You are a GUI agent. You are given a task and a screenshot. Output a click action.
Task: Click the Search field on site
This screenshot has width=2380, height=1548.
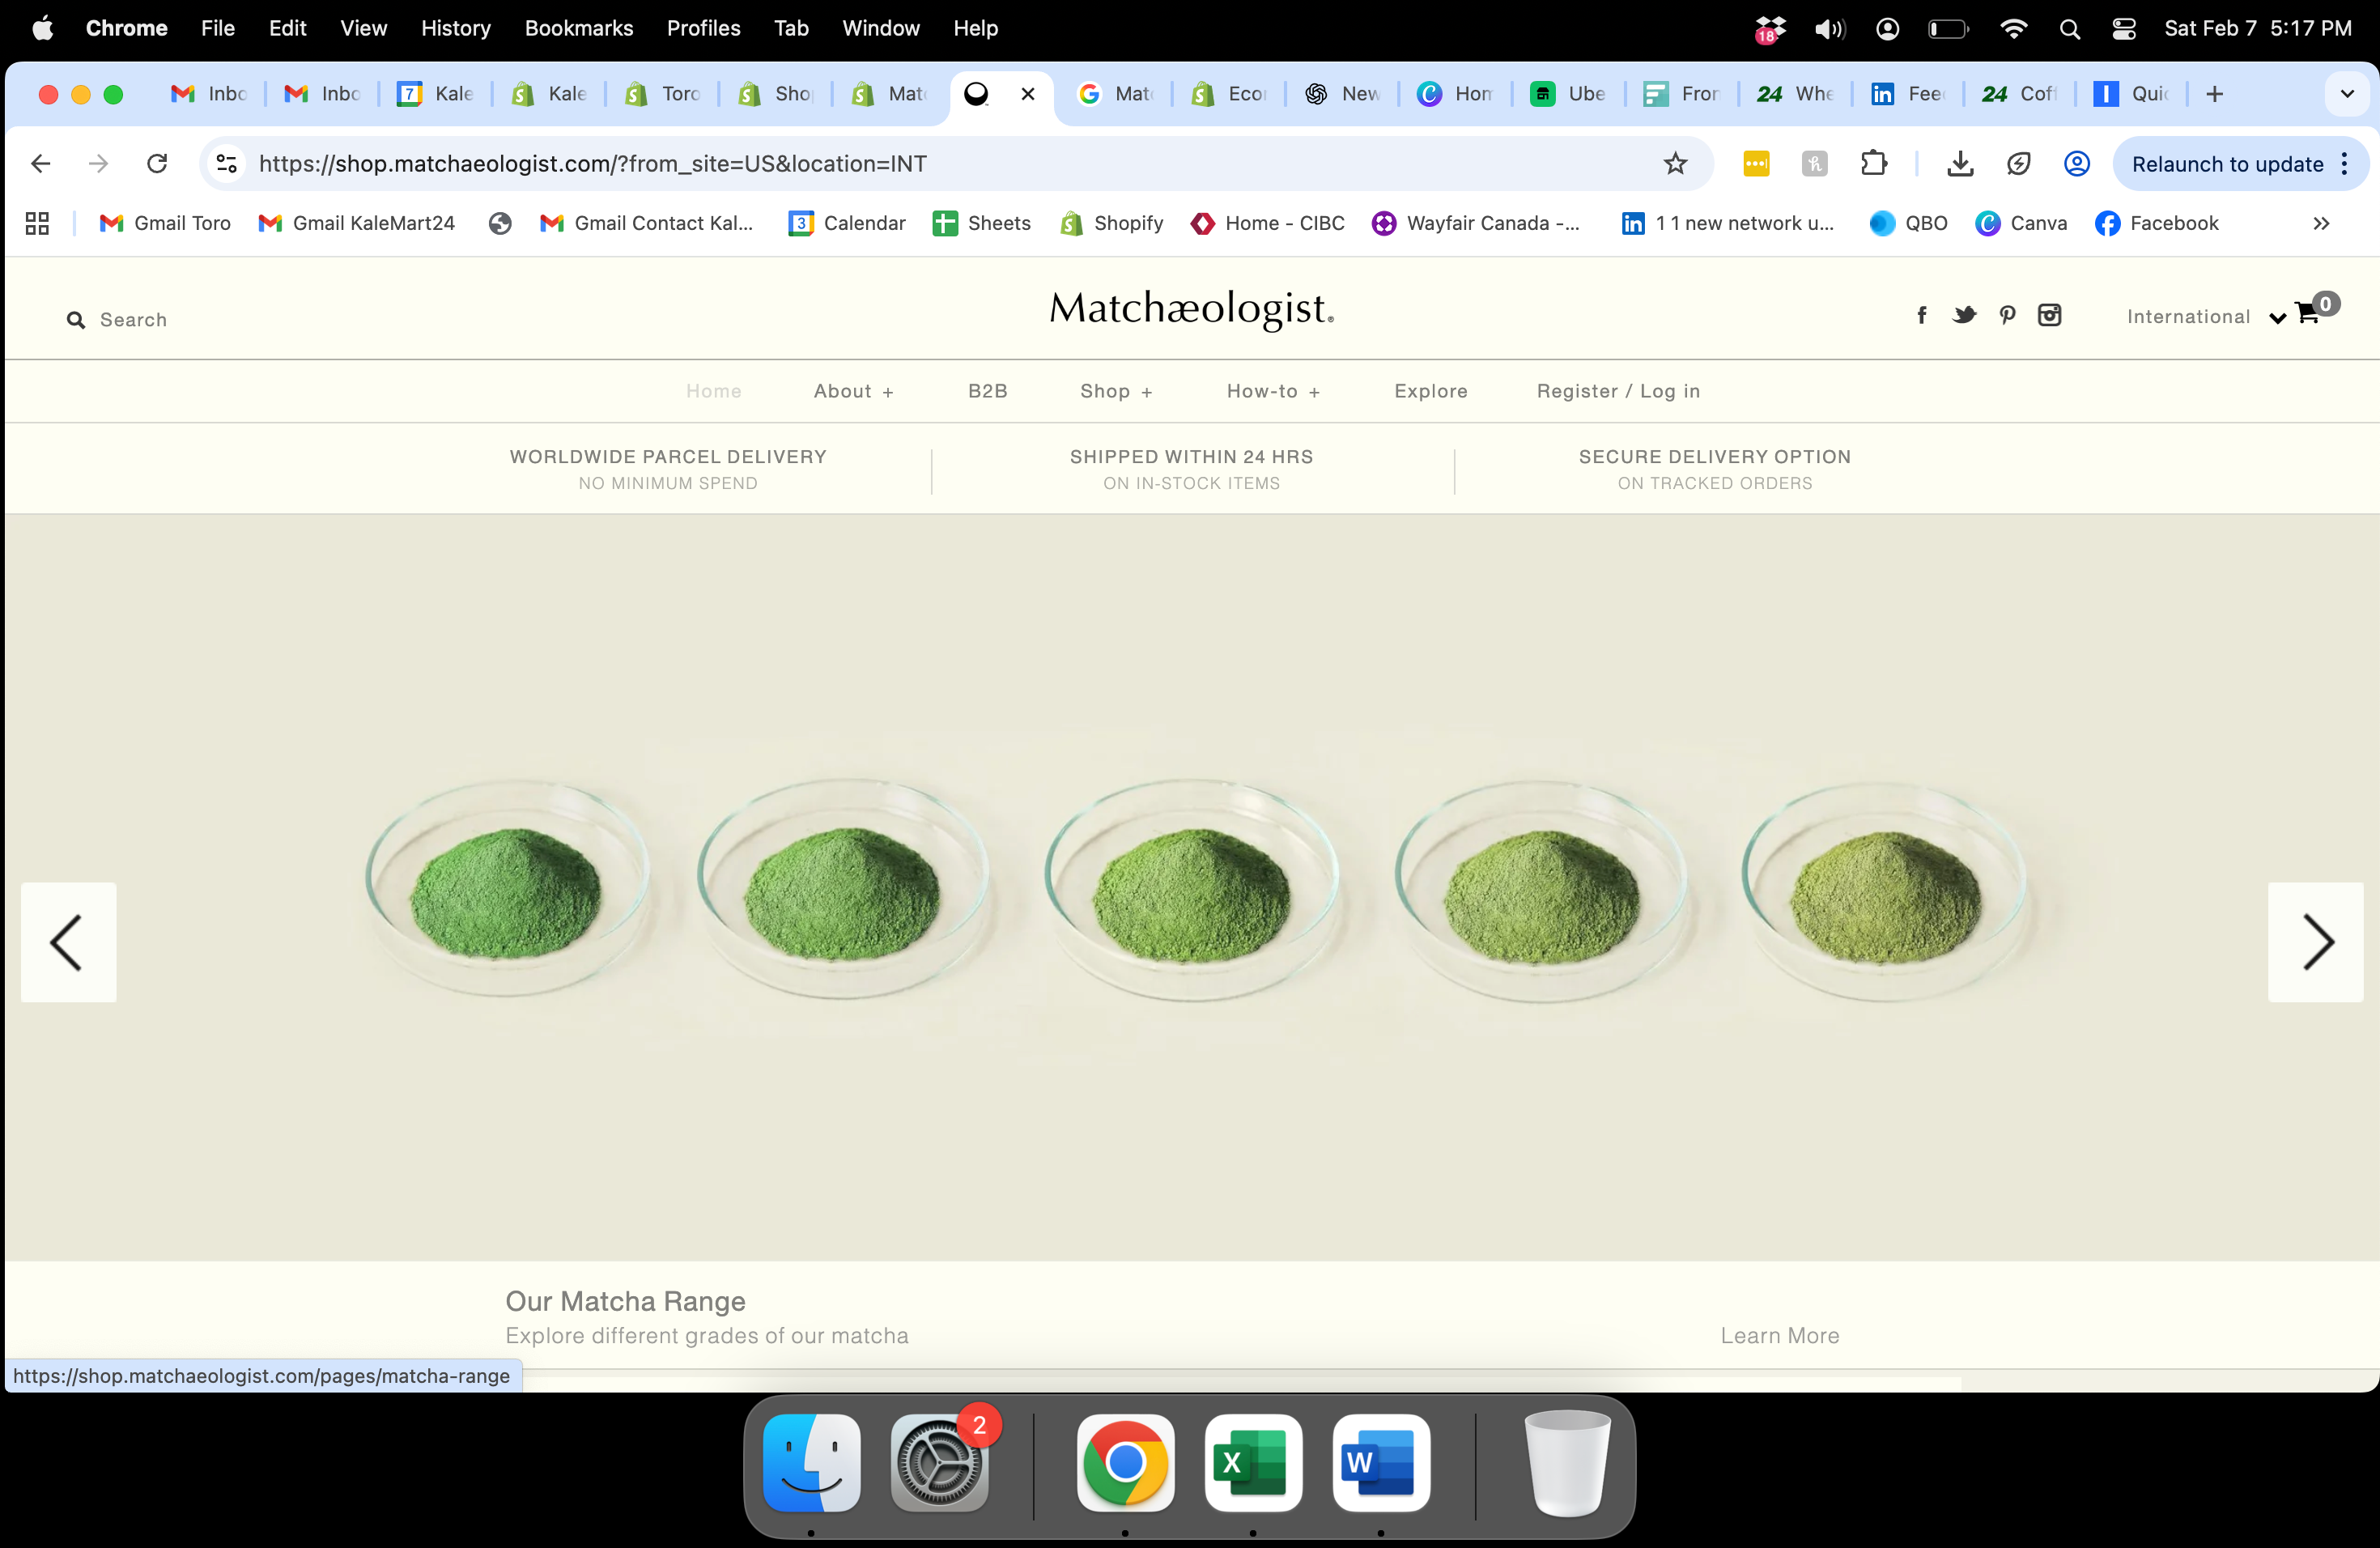(133, 320)
